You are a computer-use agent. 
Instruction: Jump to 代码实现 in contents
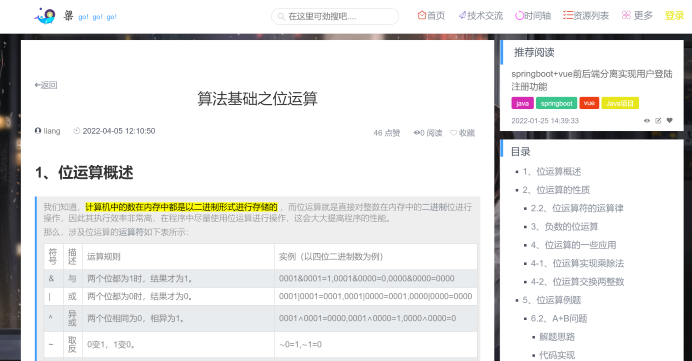pos(557,355)
